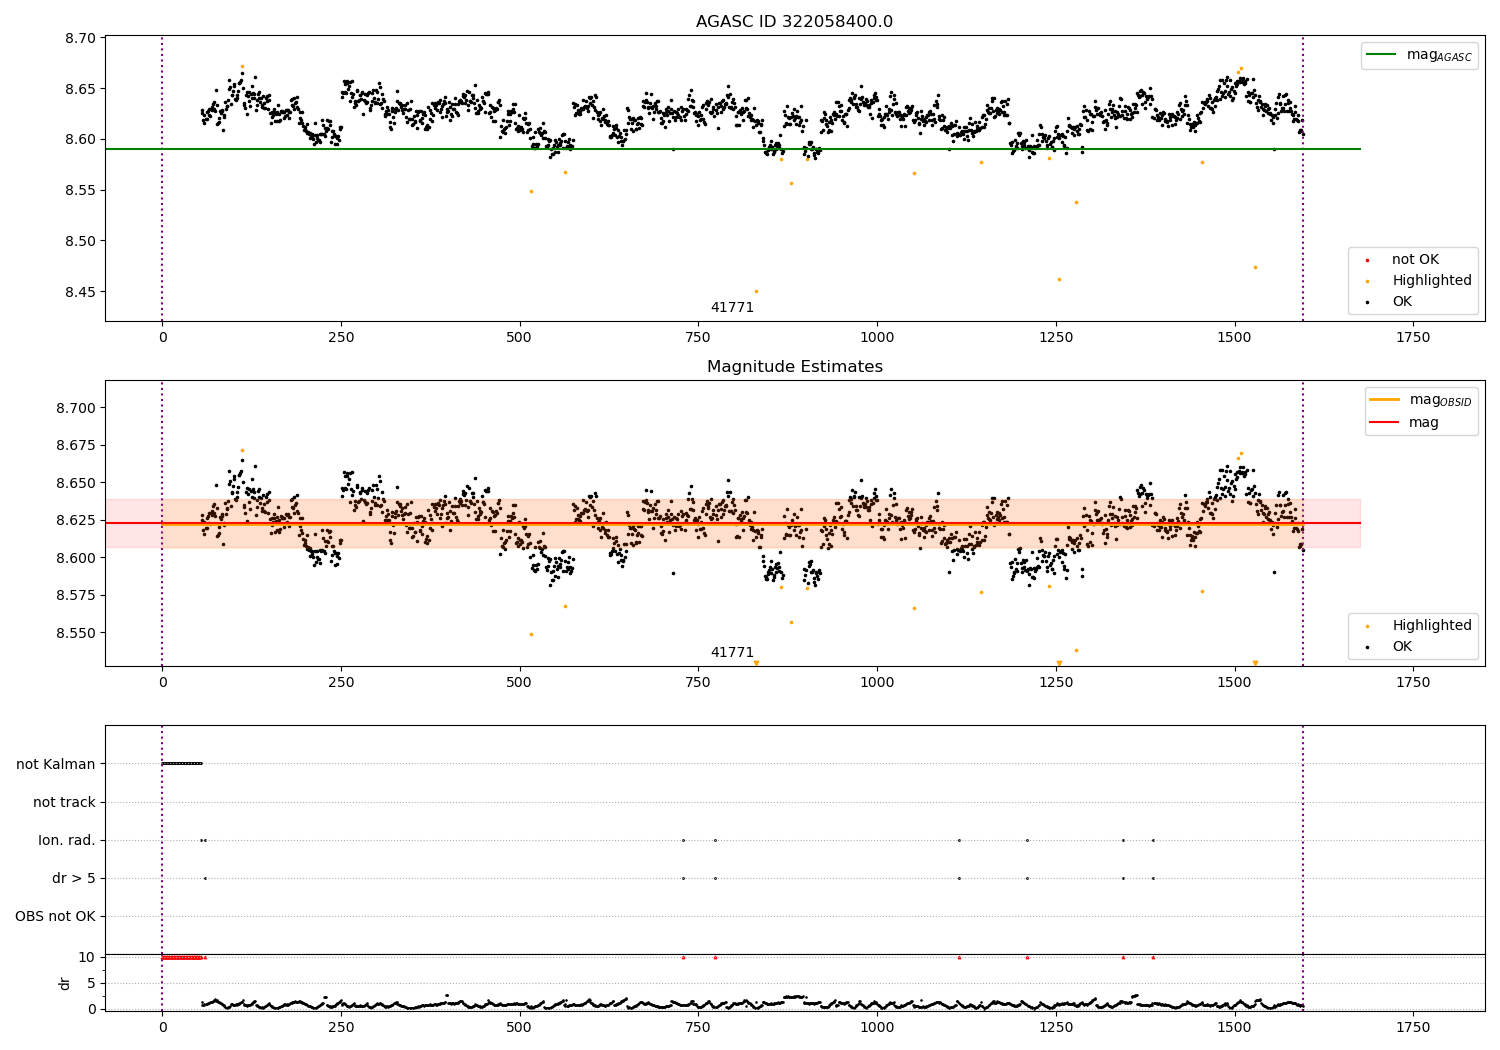Click the 'not Kalman' axis label
Viewport: 1500px width, 1050px height.
56,765
